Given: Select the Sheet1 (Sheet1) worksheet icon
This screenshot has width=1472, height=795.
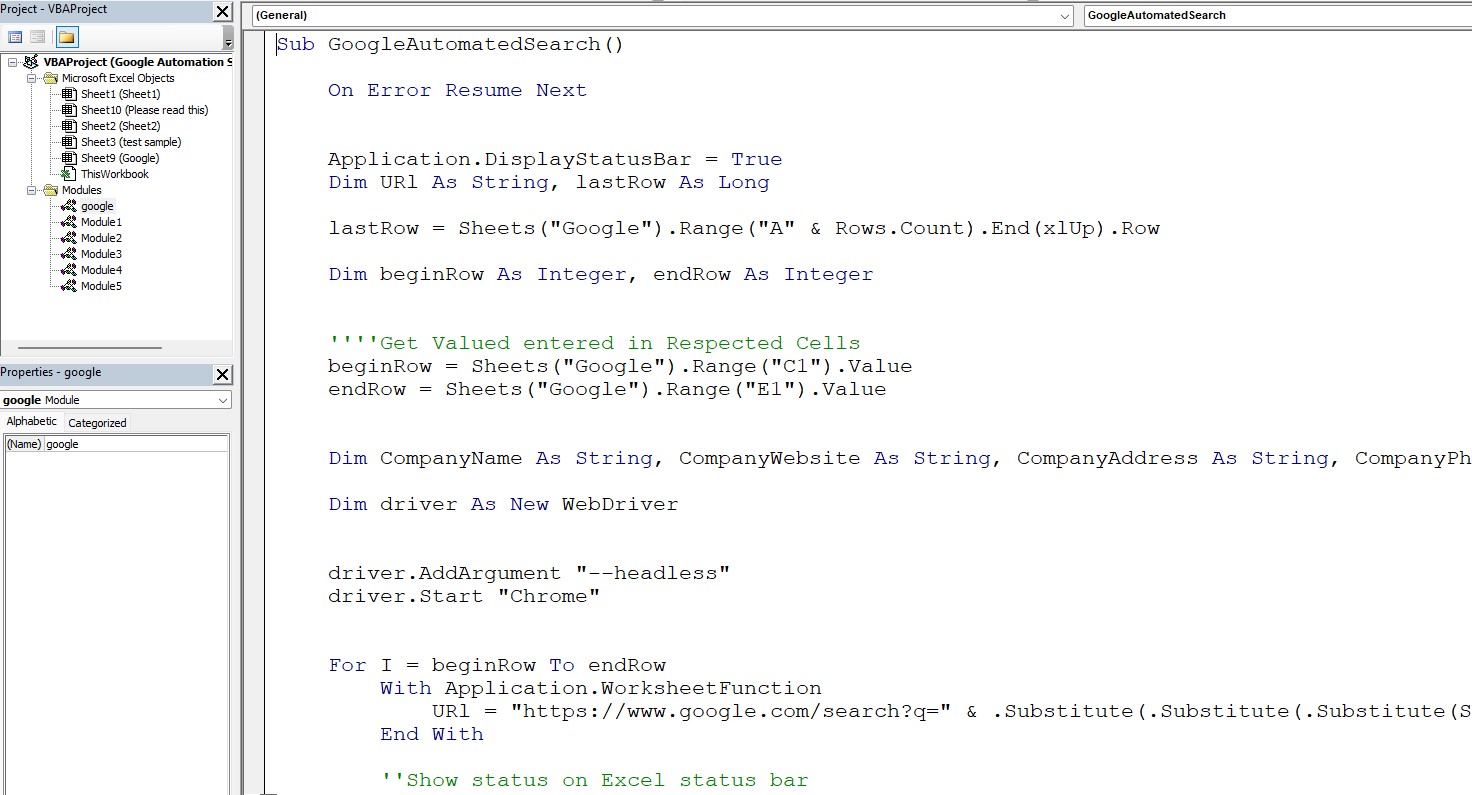Looking at the screenshot, I should click(69, 94).
